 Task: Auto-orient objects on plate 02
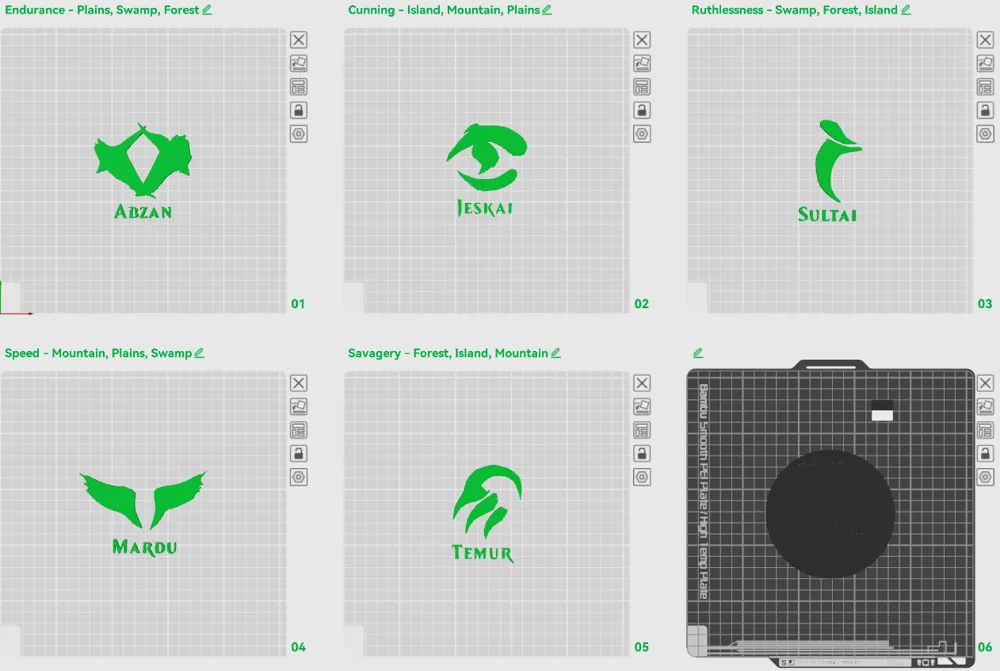click(642, 63)
